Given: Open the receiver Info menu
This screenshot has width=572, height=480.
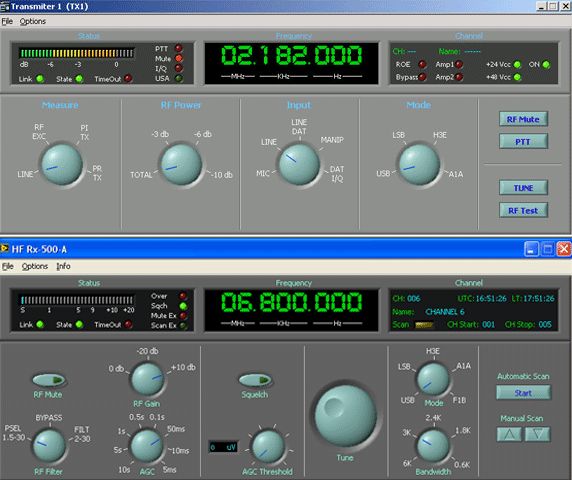Looking at the screenshot, I should [x=63, y=266].
